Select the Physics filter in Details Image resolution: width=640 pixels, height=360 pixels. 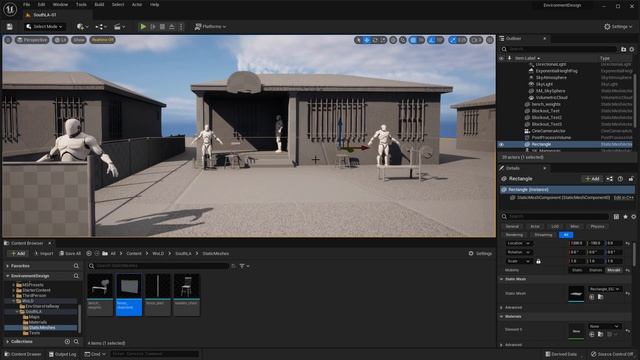click(597, 227)
